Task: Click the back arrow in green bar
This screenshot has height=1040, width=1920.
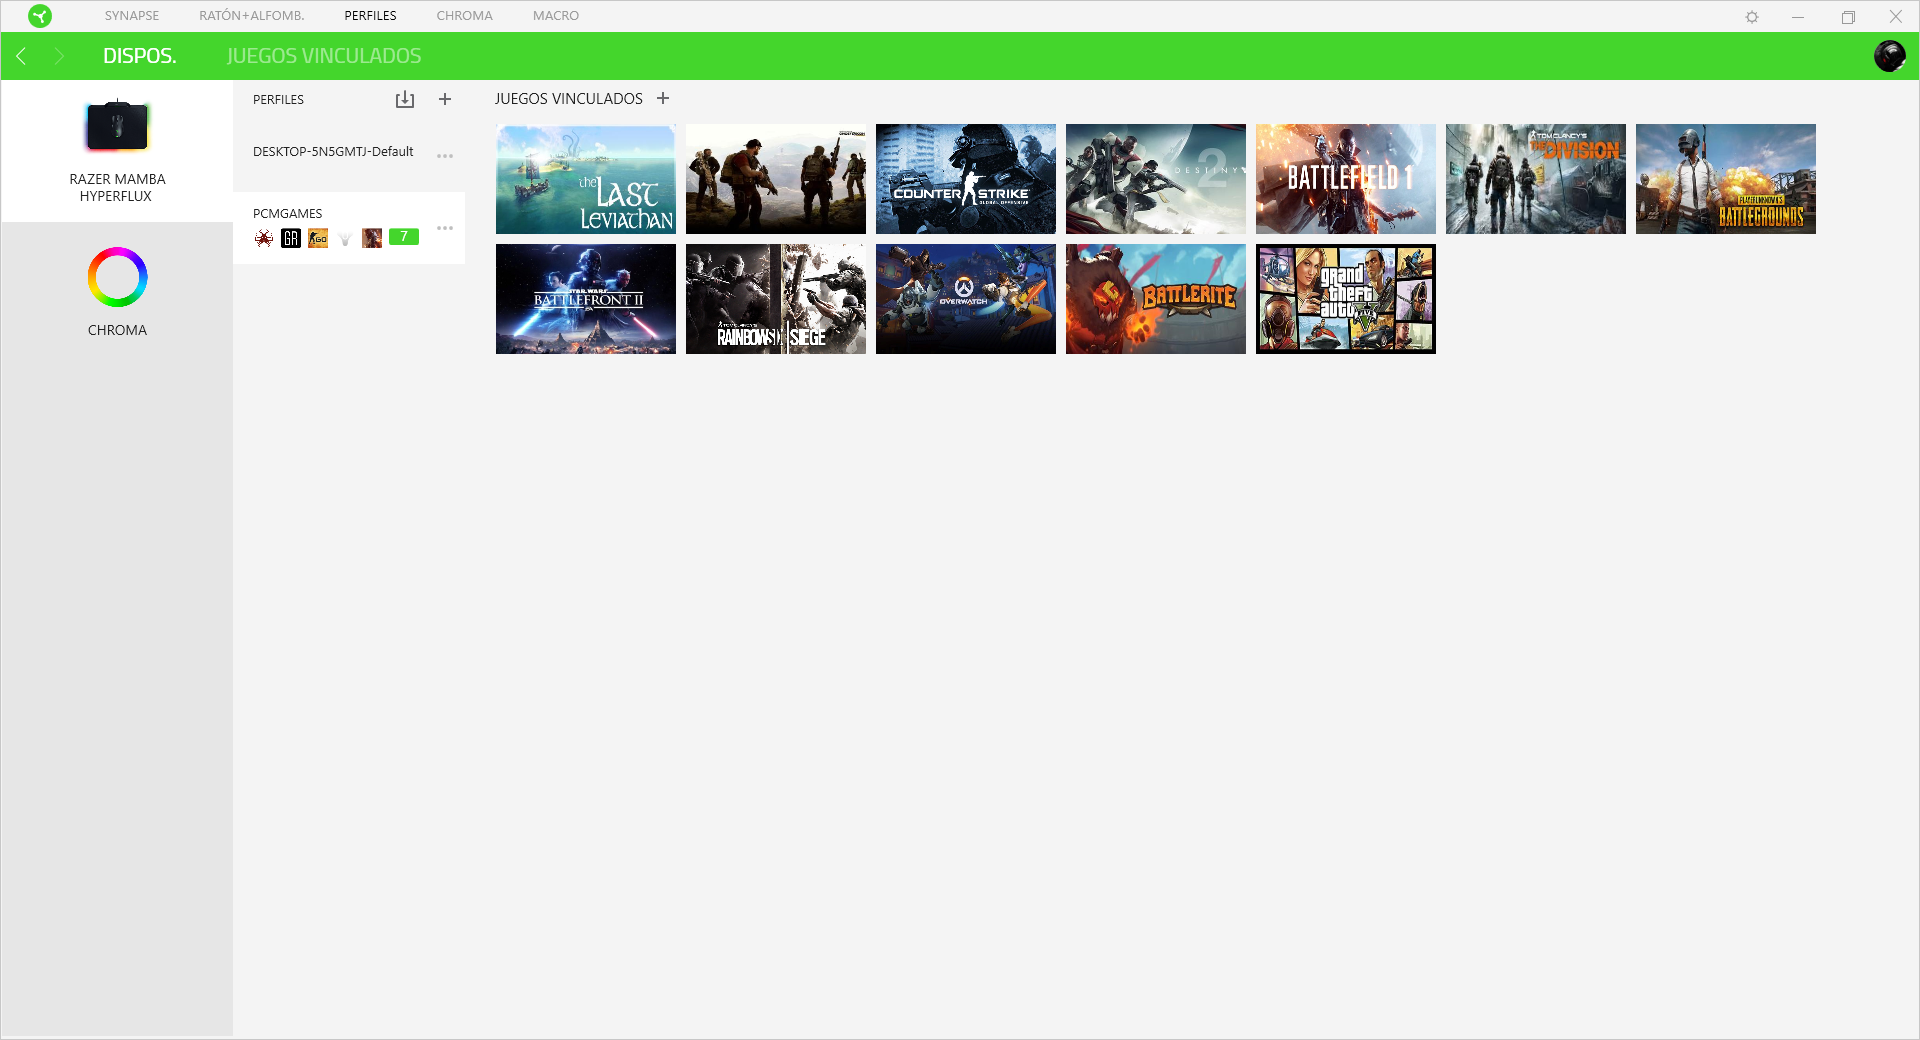Action: pos(21,56)
